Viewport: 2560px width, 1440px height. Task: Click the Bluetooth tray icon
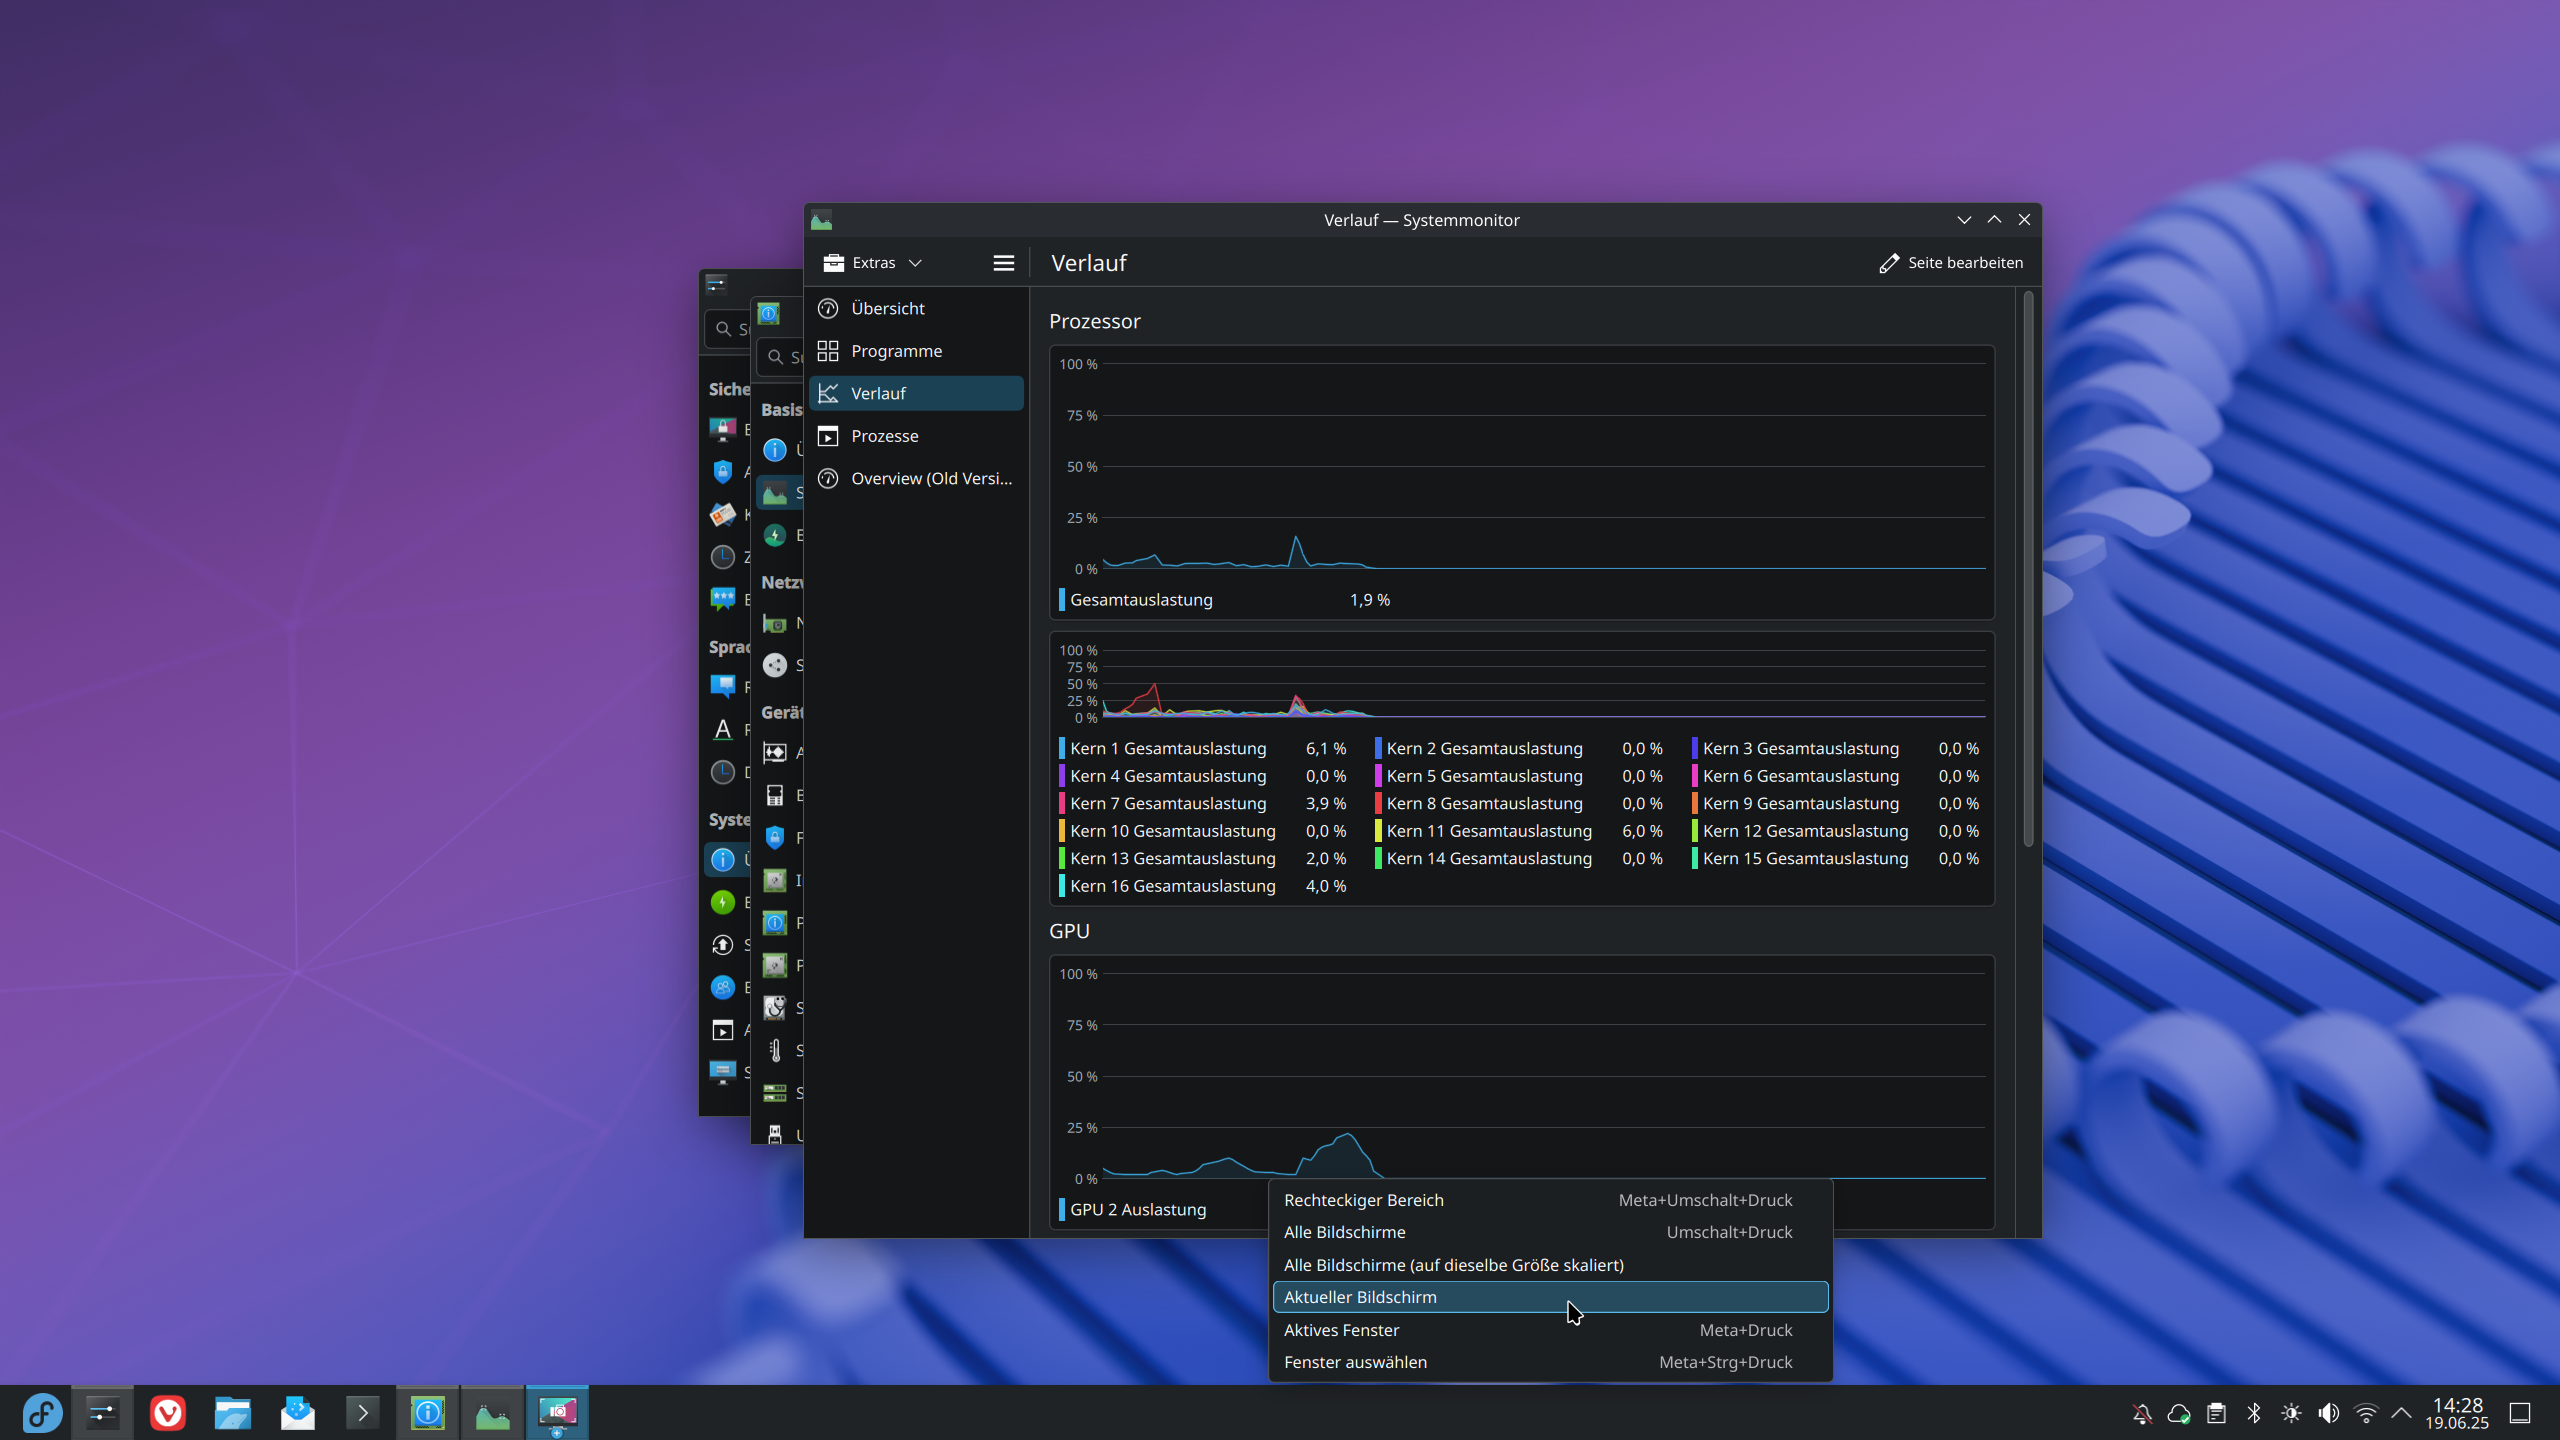(x=2254, y=1413)
